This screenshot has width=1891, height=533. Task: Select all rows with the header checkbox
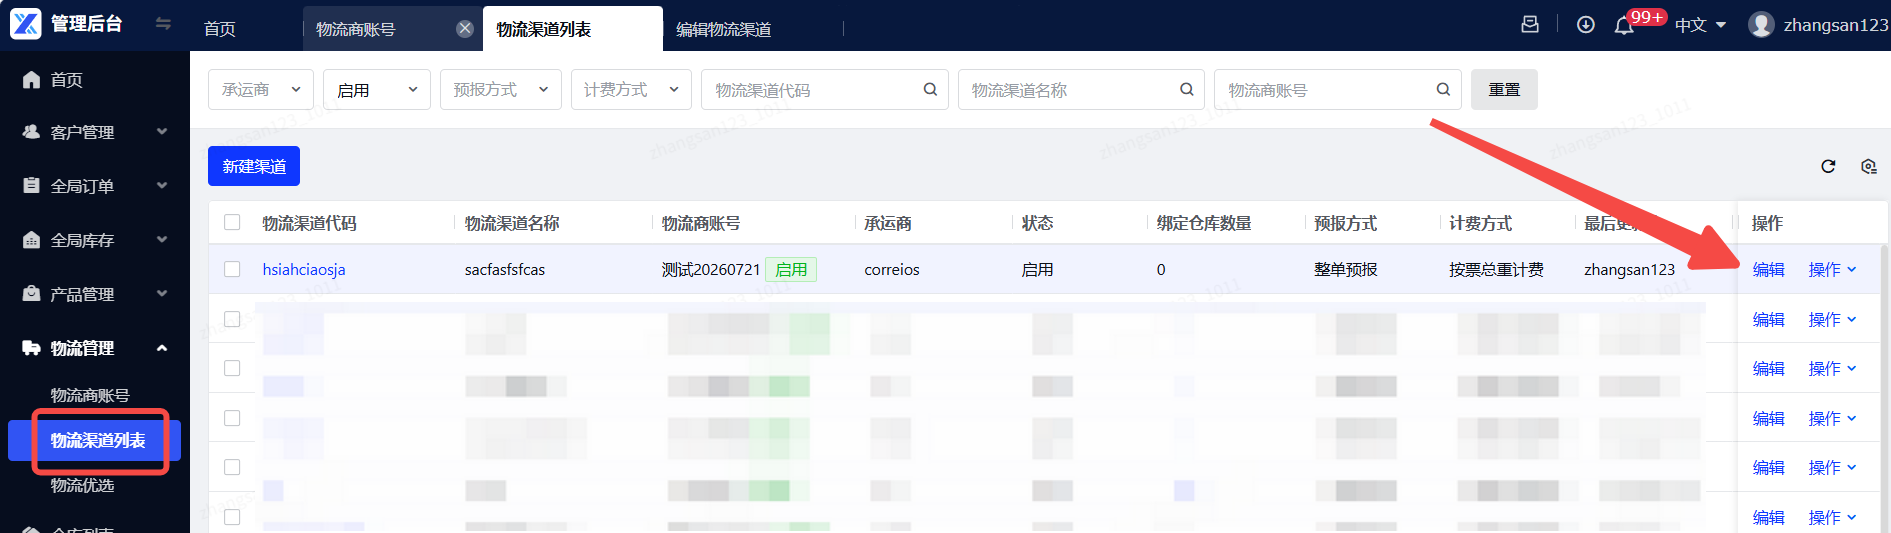click(x=232, y=222)
